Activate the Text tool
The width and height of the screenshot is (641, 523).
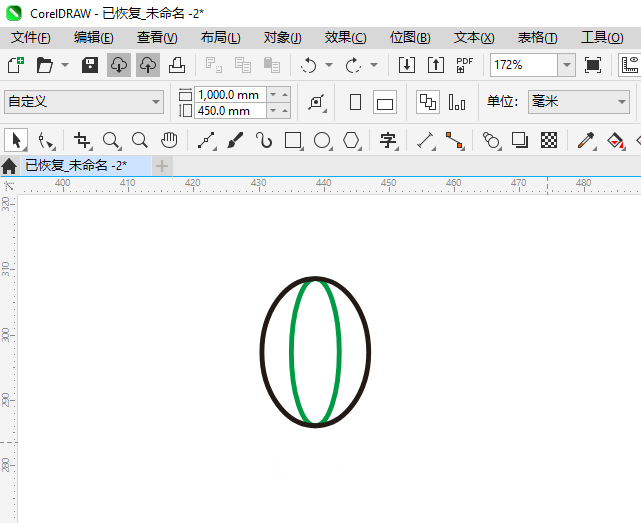[387, 140]
